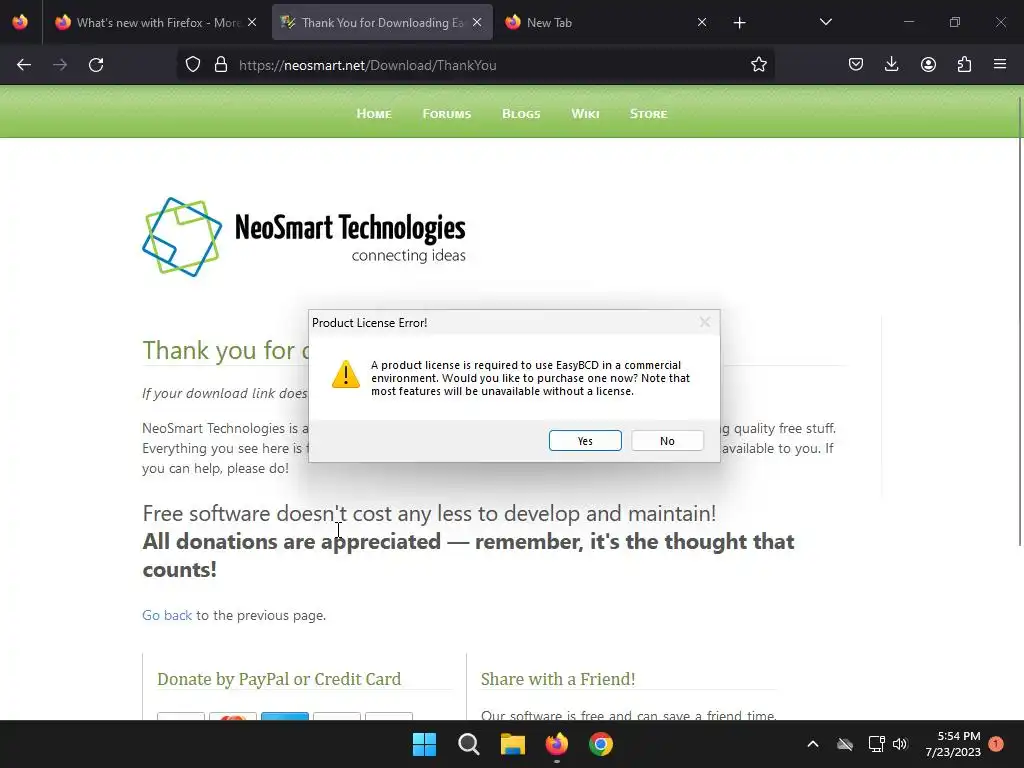The image size is (1024, 768).
Task: Click the forward navigation arrow
Action: (60, 65)
